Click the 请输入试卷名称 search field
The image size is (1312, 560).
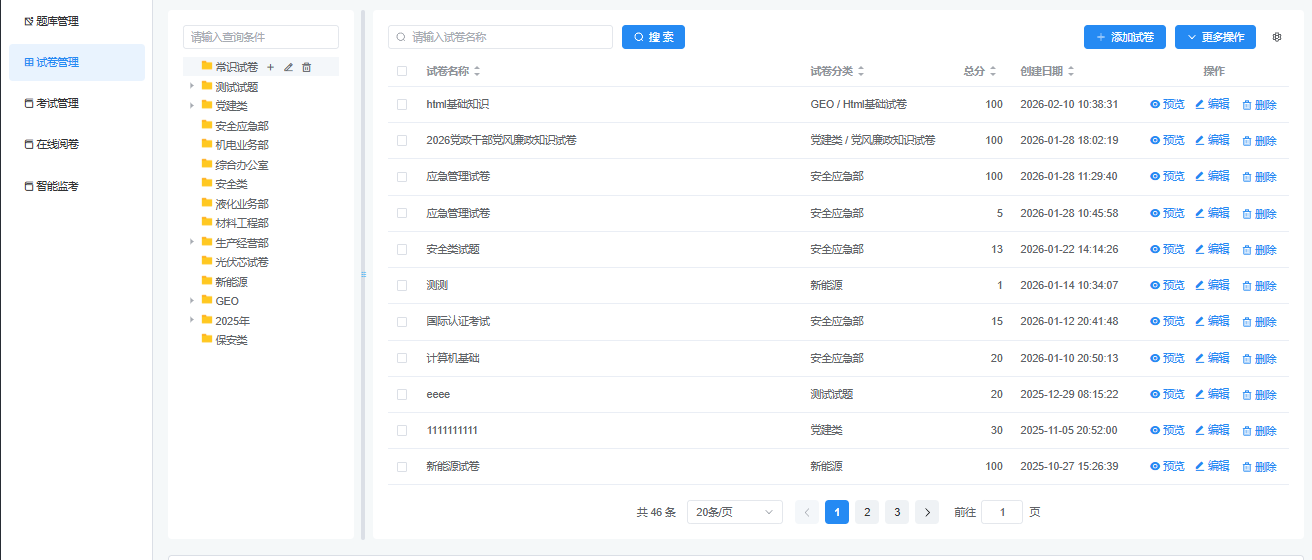pyautogui.click(x=500, y=37)
